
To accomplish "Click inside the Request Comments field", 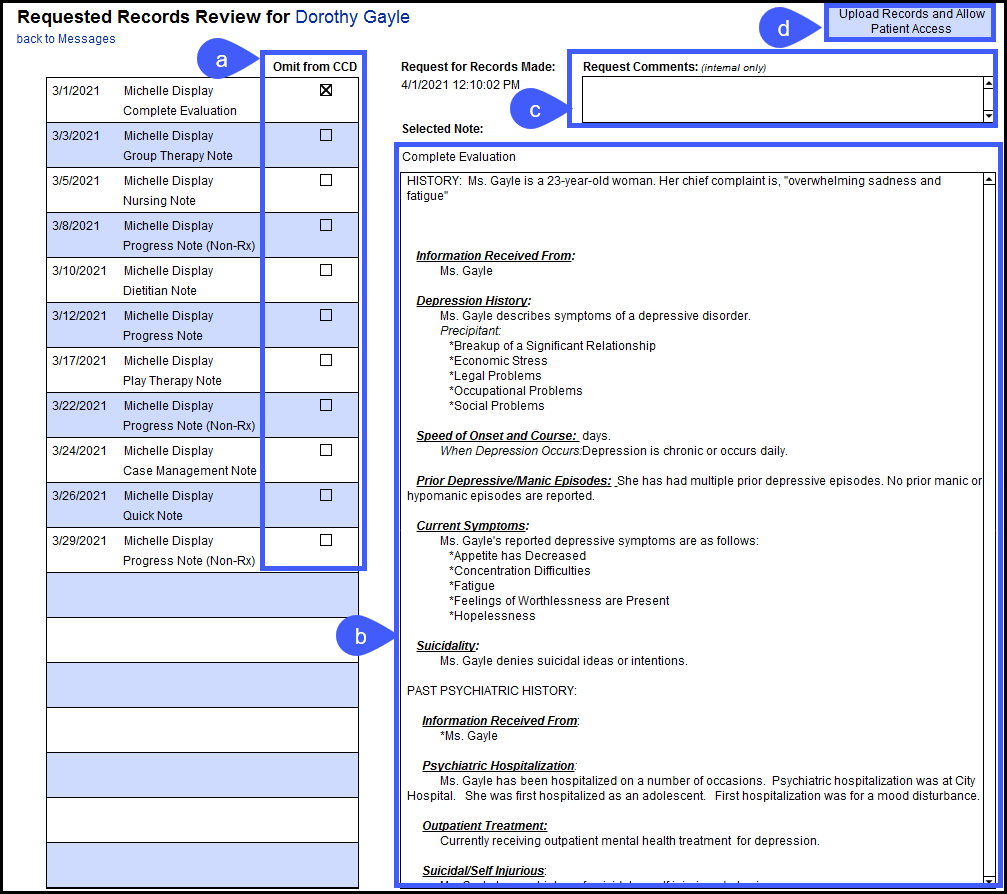I will (780, 98).
